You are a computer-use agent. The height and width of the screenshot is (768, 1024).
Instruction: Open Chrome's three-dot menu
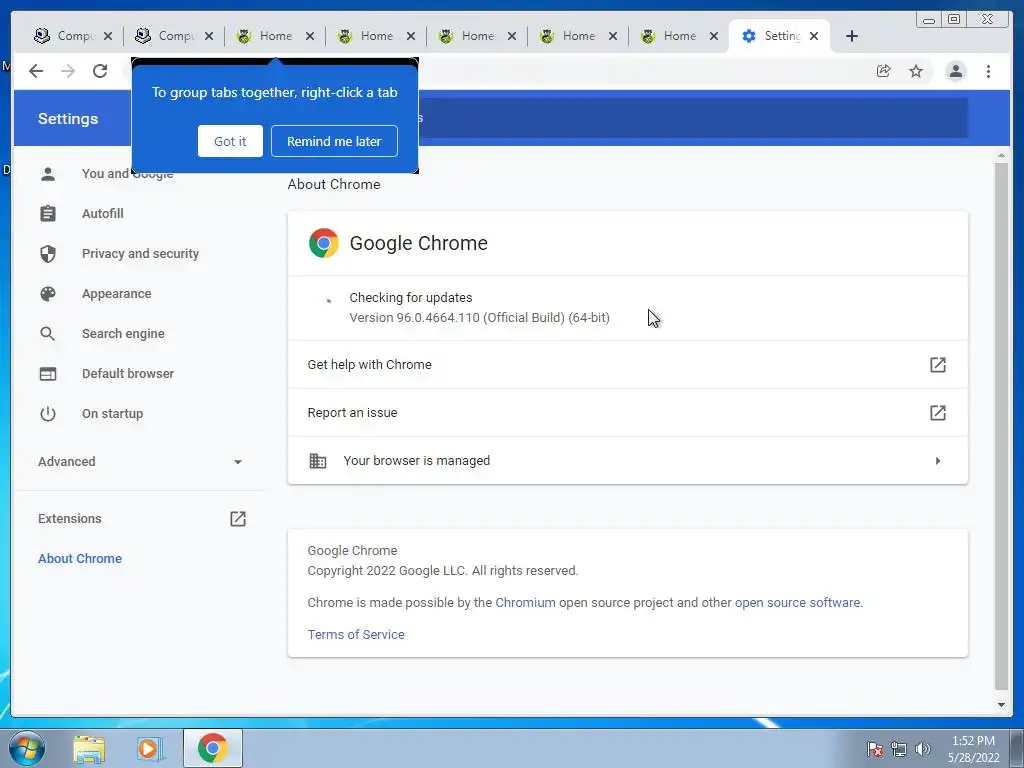coord(988,71)
